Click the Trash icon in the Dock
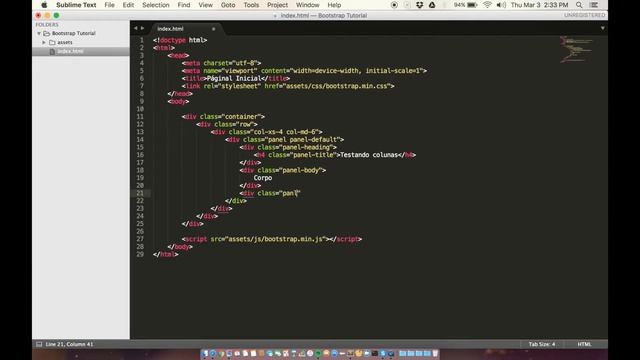The image size is (640, 360). click(435, 353)
